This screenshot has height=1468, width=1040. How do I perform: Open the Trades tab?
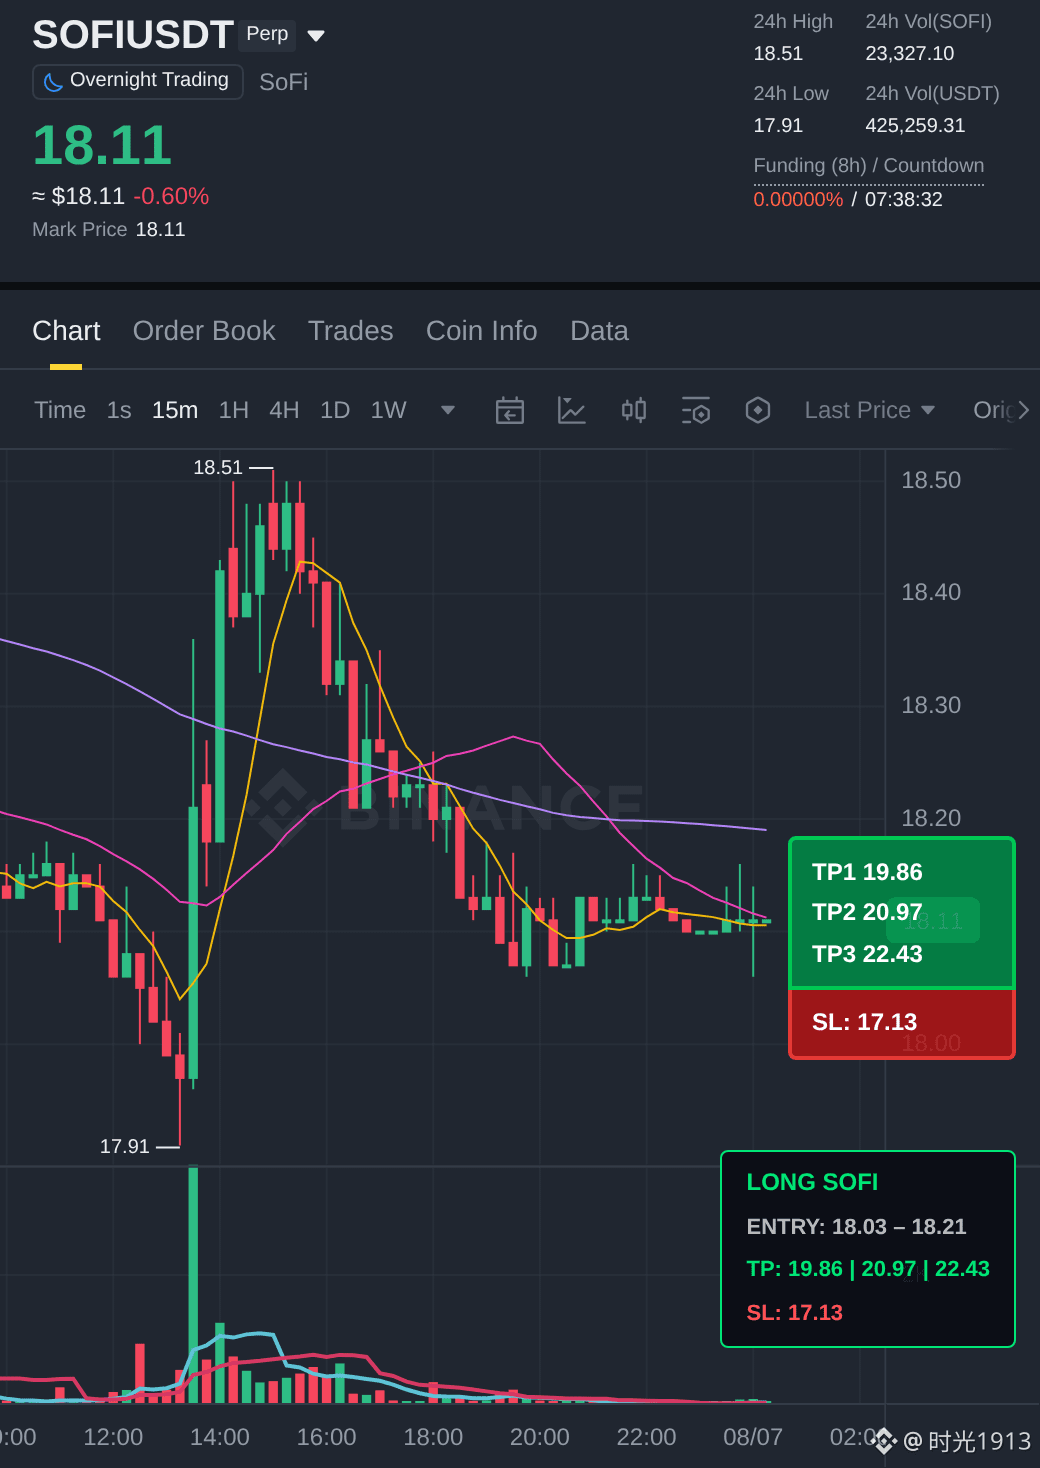click(350, 331)
